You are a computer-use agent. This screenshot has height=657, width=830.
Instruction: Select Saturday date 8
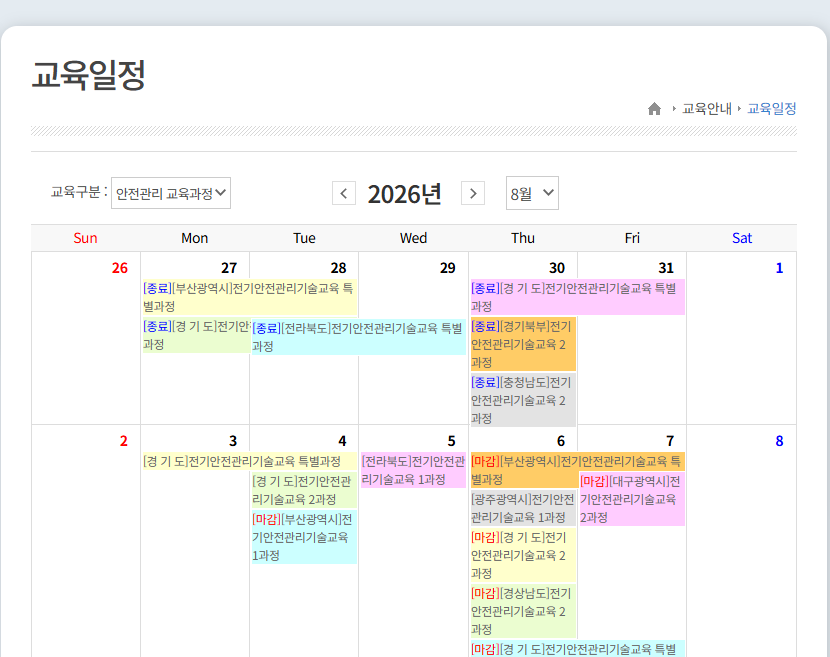pos(779,441)
